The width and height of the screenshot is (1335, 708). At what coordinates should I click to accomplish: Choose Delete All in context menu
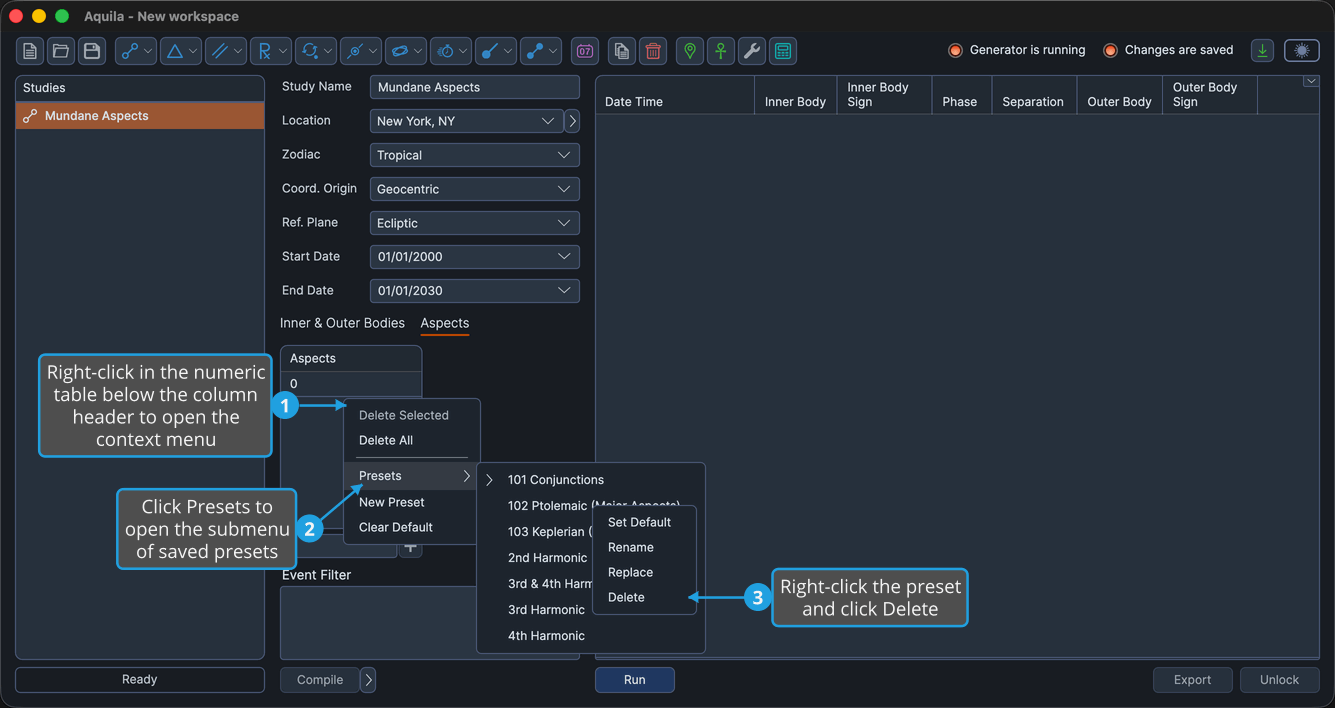click(386, 440)
